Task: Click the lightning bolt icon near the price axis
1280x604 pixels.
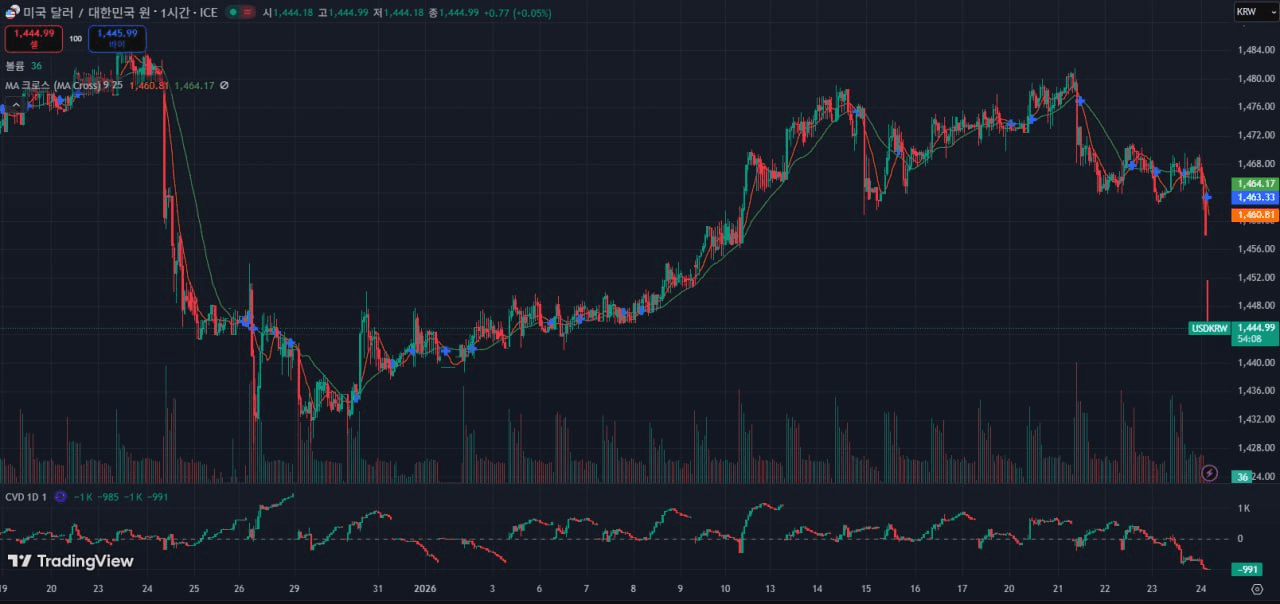Action: (1209, 472)
